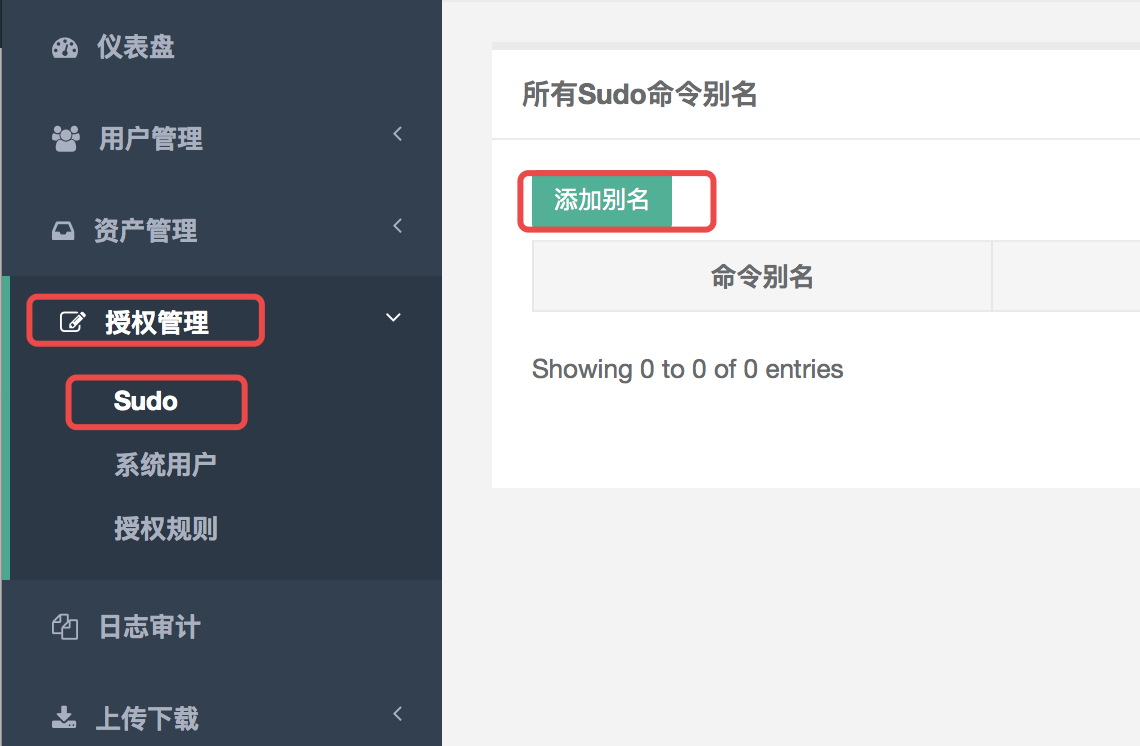Screen dimensions: 1140x746
Task: Collapse the 授权管理 down chevron
Action: coord(394,318)
